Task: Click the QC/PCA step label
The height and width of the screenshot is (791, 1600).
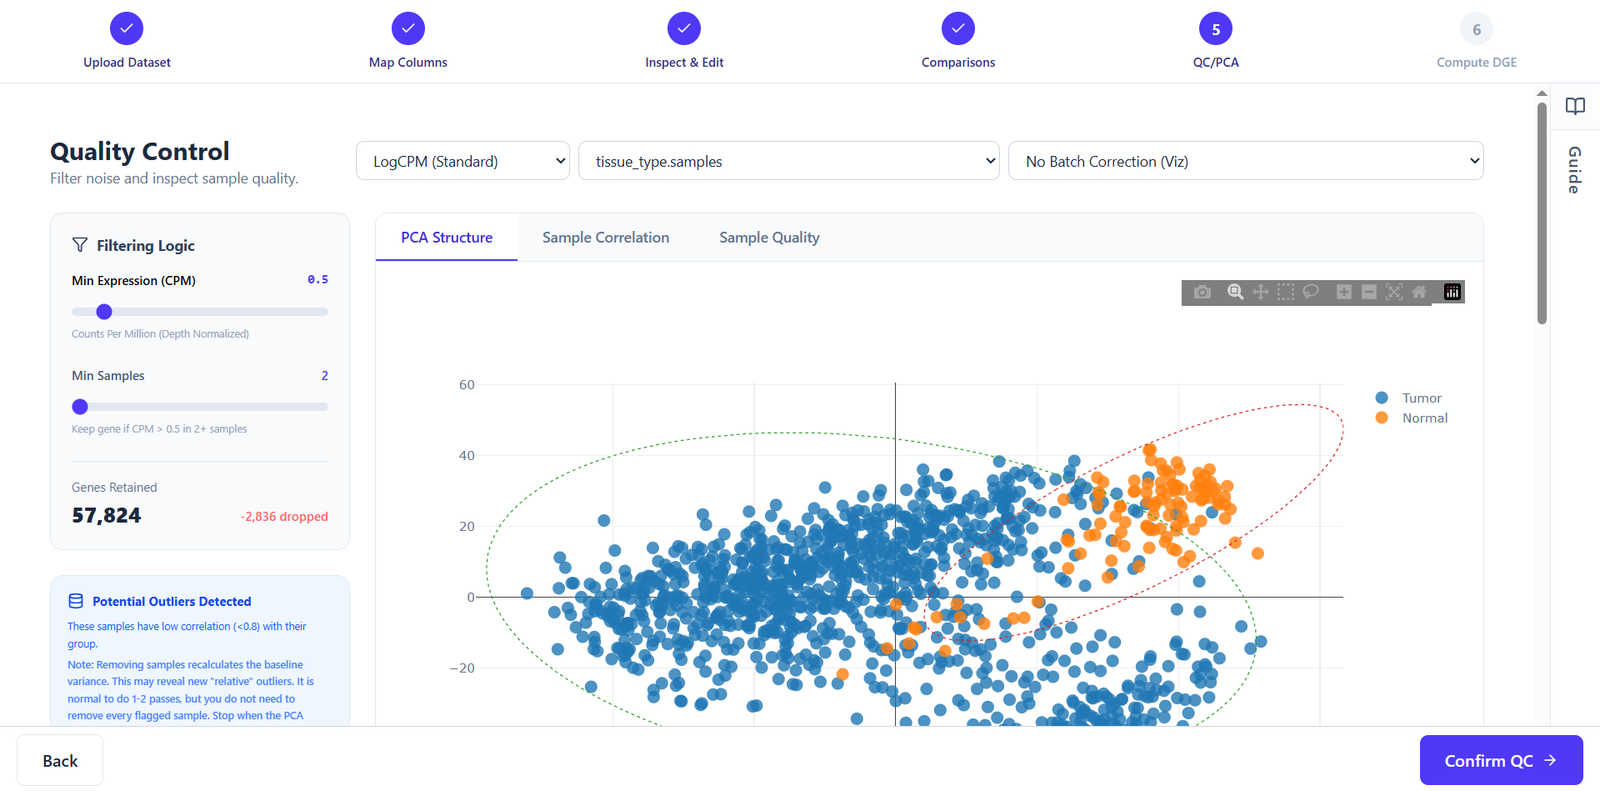Action: pos(1216,62)
